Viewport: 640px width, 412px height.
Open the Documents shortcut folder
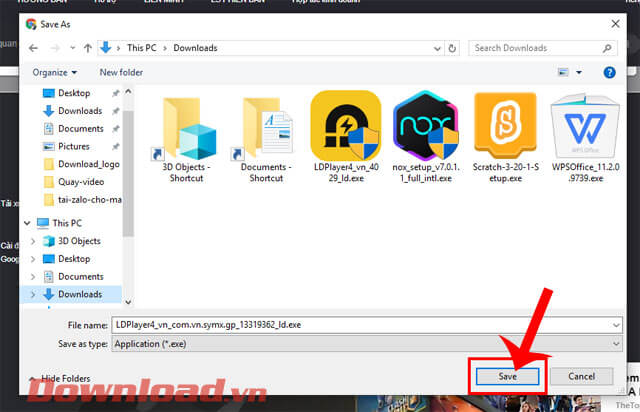point(265,125)
